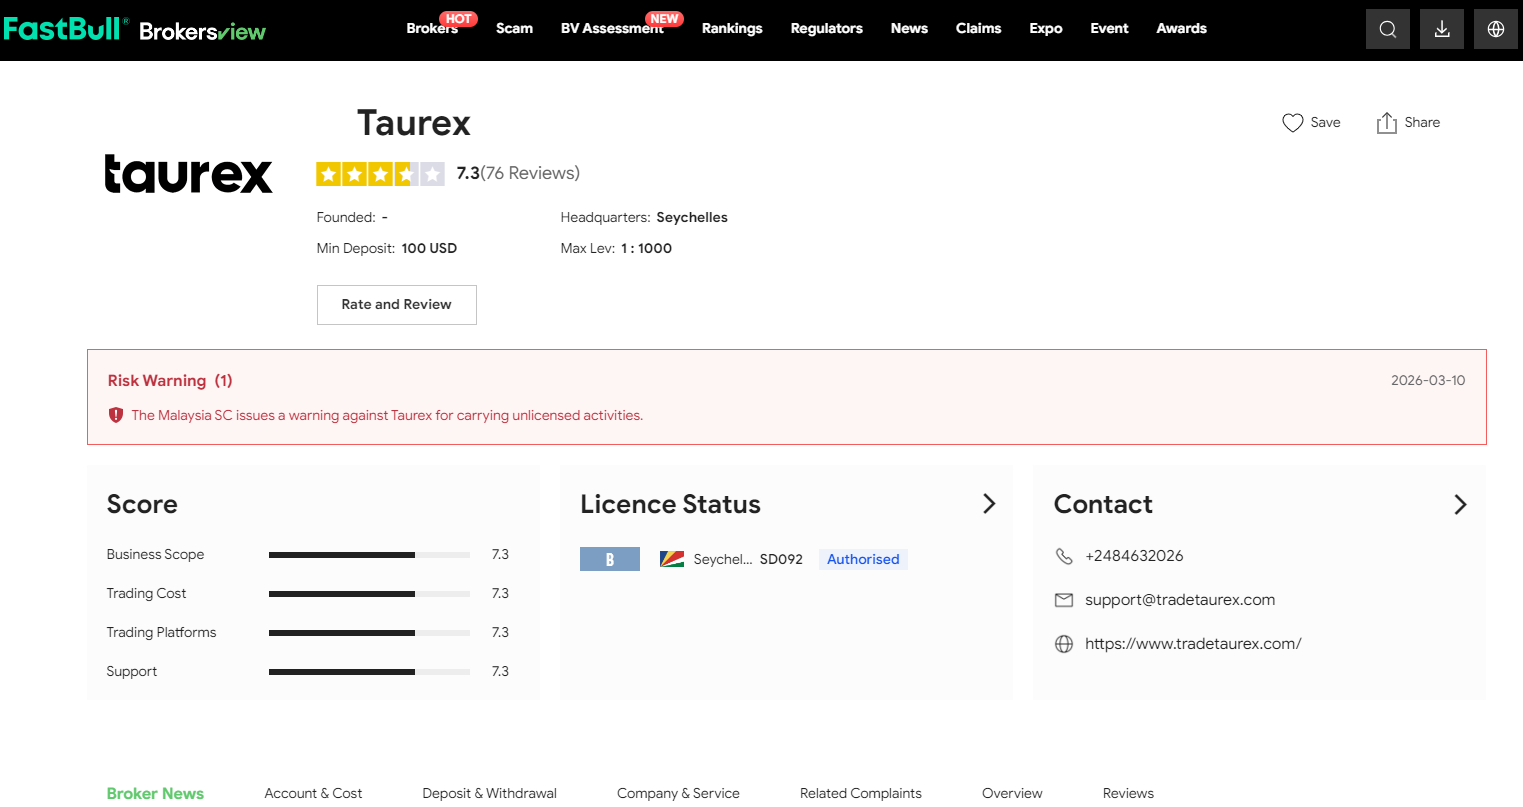This screenshot has height=807, width=1523.
Task: Open the search icon in header
Action: 1387,29
